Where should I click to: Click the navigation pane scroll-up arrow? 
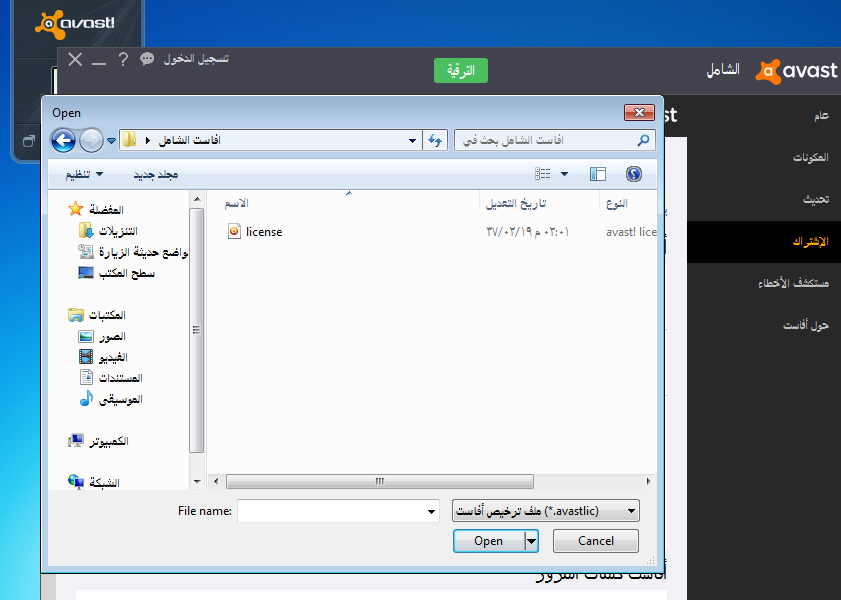pos(197,199)
